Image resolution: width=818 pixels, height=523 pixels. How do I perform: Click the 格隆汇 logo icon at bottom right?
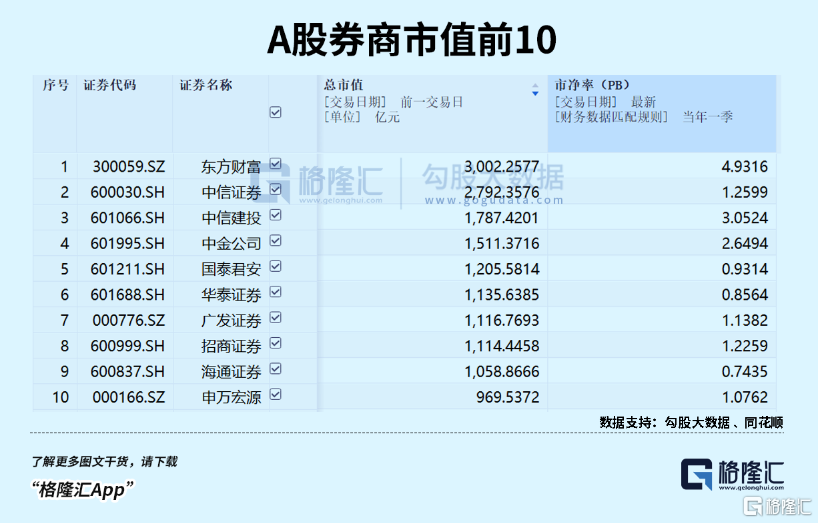click(x=696, y=475)
